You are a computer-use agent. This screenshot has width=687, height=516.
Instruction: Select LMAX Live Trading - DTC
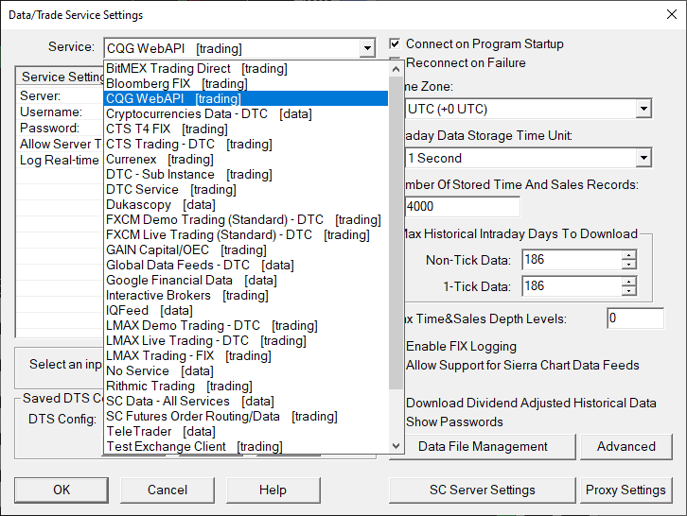pos(246,340)
